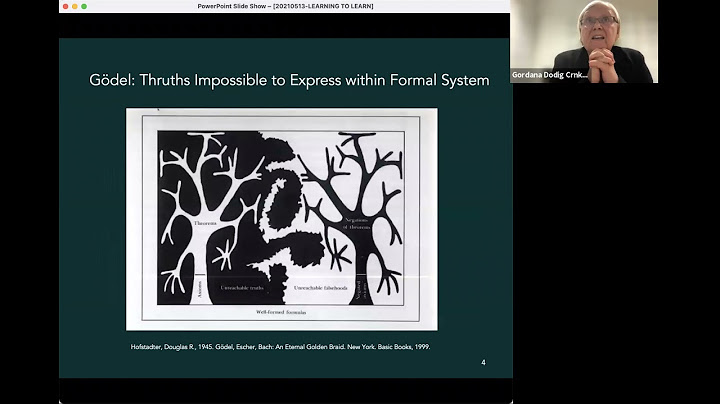Click the 'Negations of theorems' diagram label
This screenshot has width=720, height=404.
pos(356,224)
